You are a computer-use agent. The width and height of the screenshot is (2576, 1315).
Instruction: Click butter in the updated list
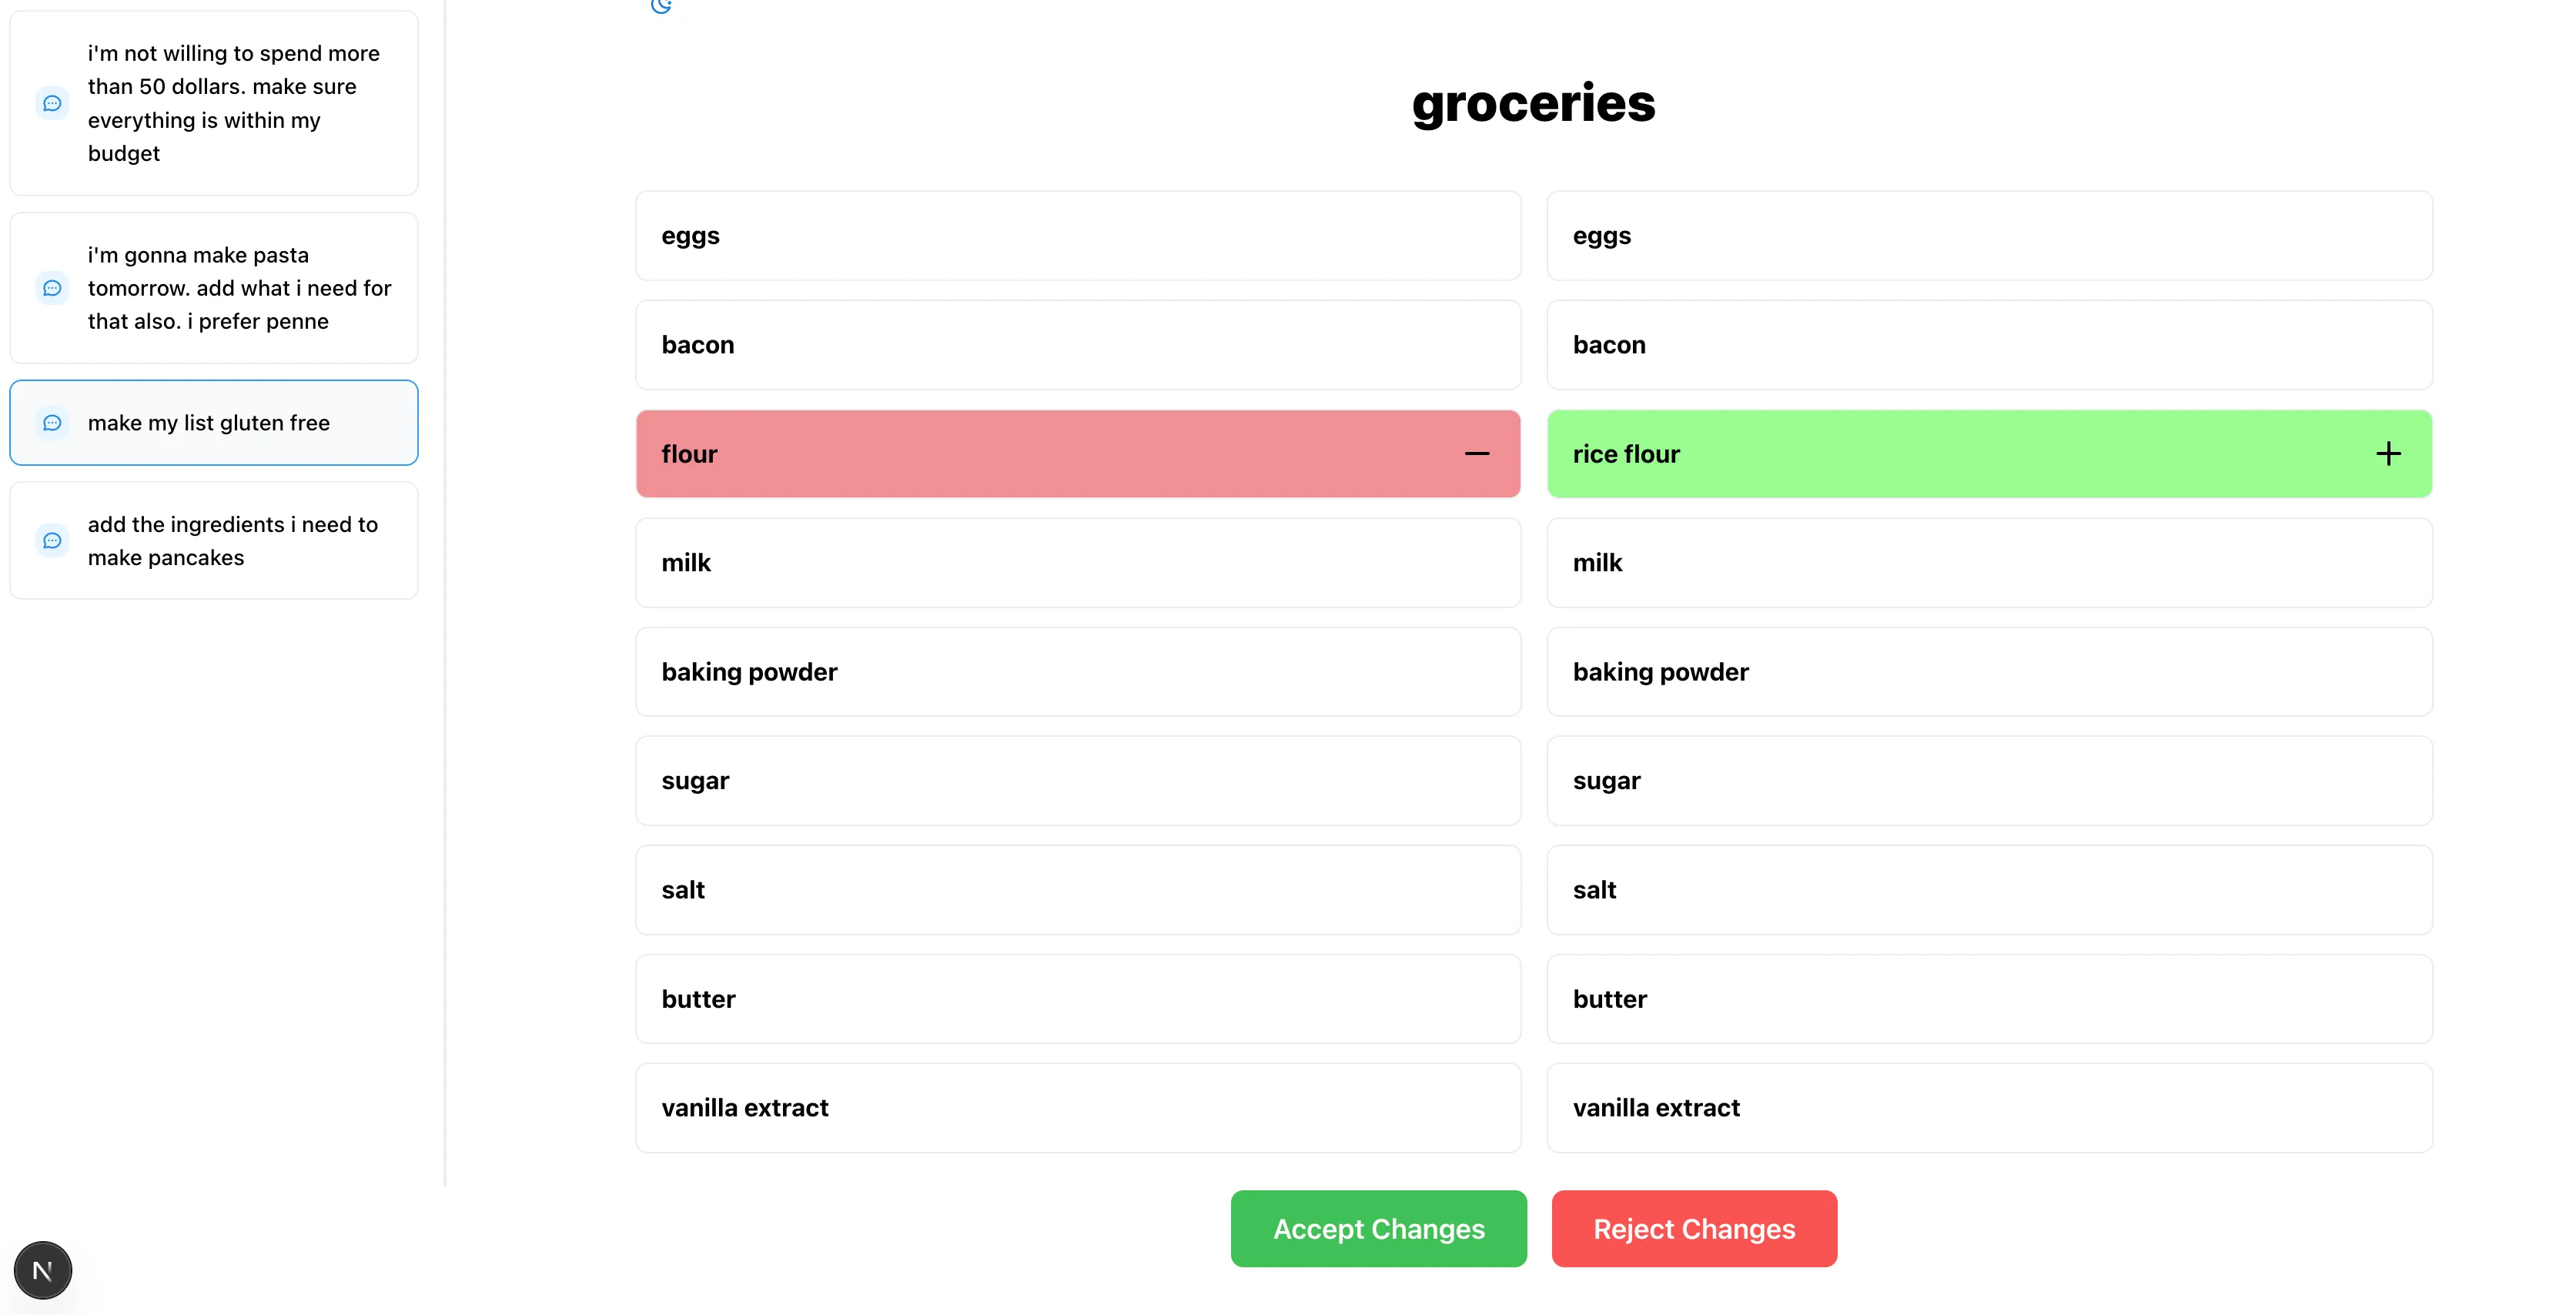click(x=1989, y=999)
